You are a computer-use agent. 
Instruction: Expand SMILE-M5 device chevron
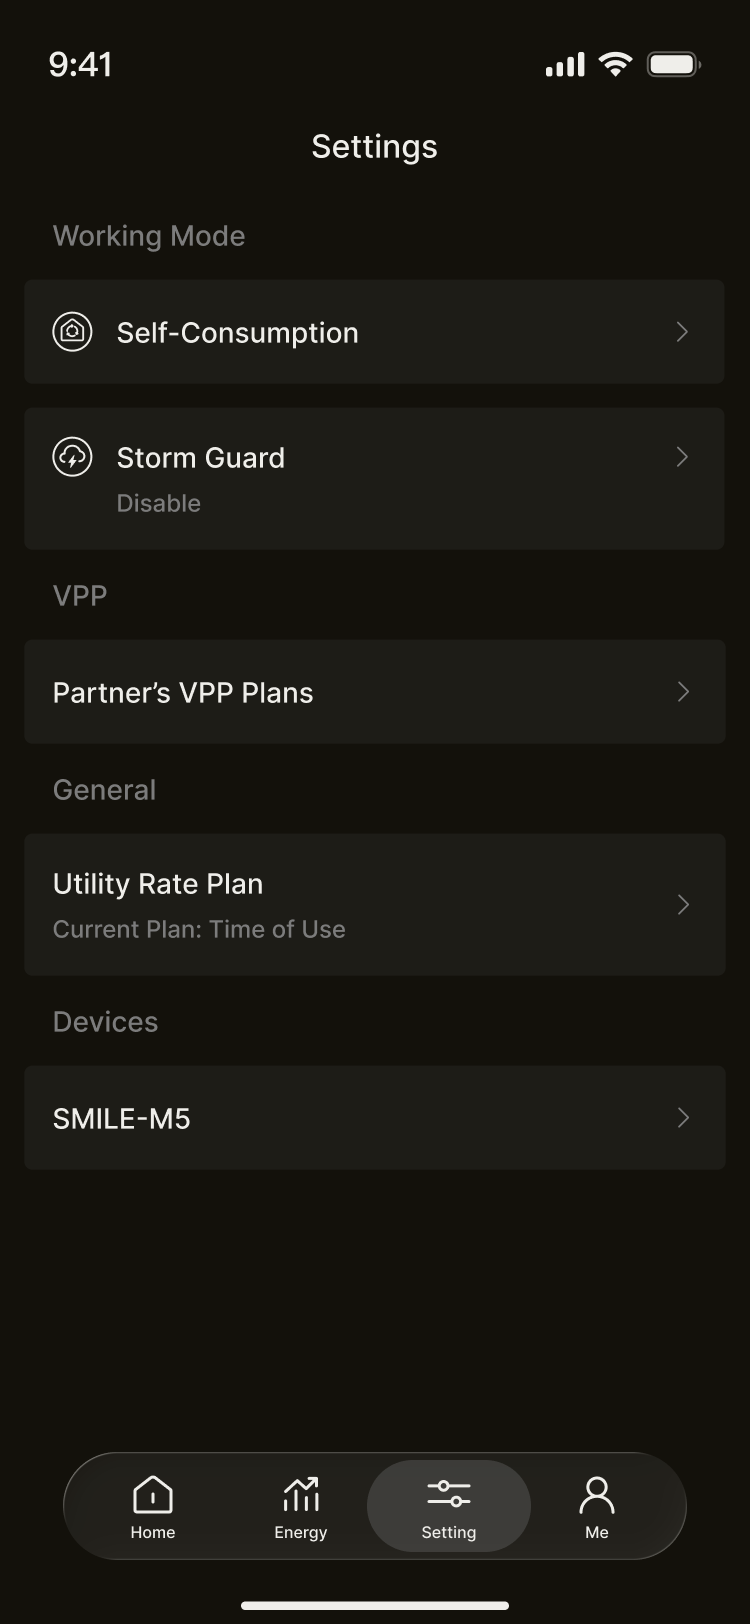click(683, 1118)
